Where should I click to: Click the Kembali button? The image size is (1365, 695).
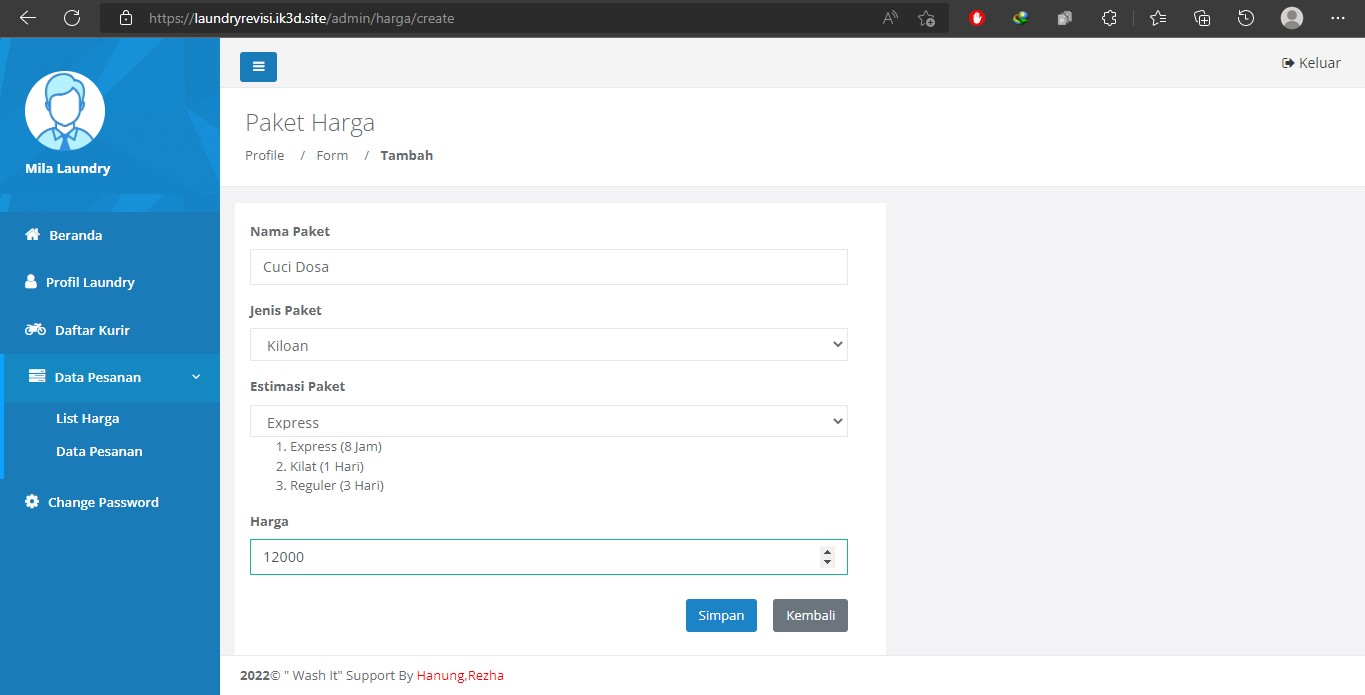pos(810,616)
